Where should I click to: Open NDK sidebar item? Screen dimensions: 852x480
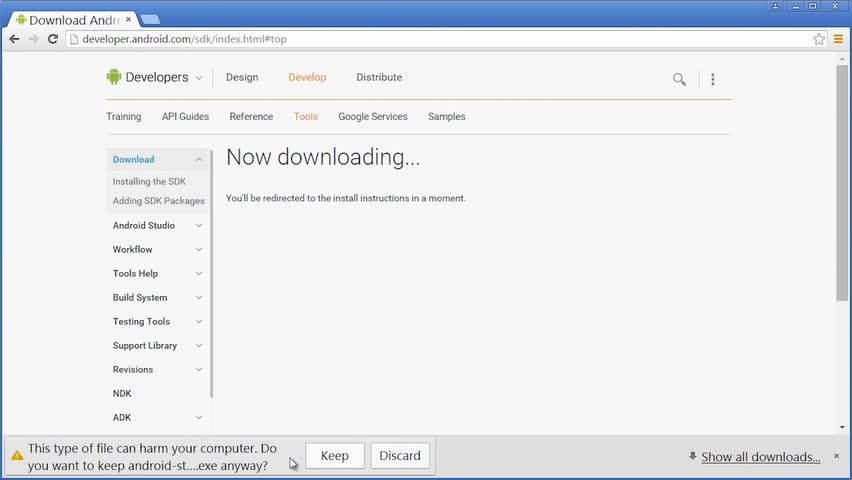tap(122, 393)
